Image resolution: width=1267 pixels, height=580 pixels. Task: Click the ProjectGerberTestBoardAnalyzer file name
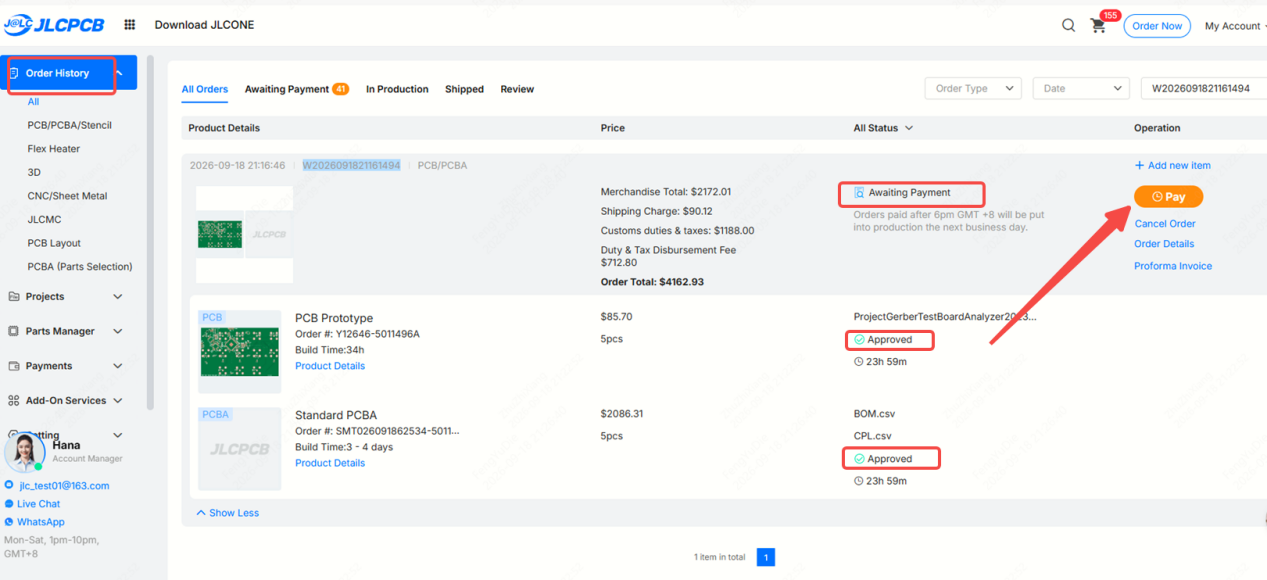click(945, 317)
